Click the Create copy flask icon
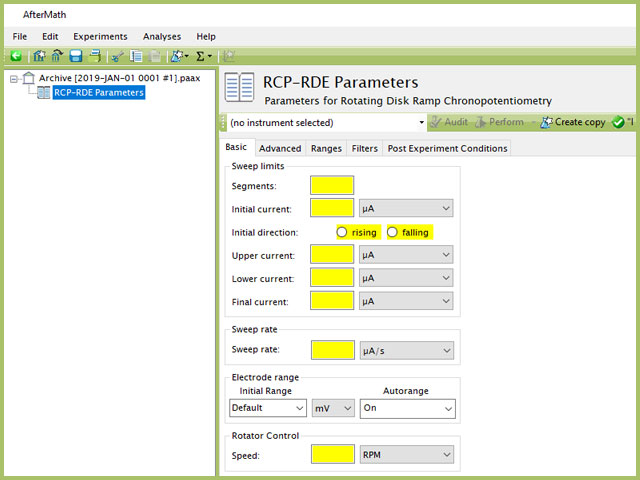Image resolution: width=640 pixels, height=480 pixels. point(546,122)
